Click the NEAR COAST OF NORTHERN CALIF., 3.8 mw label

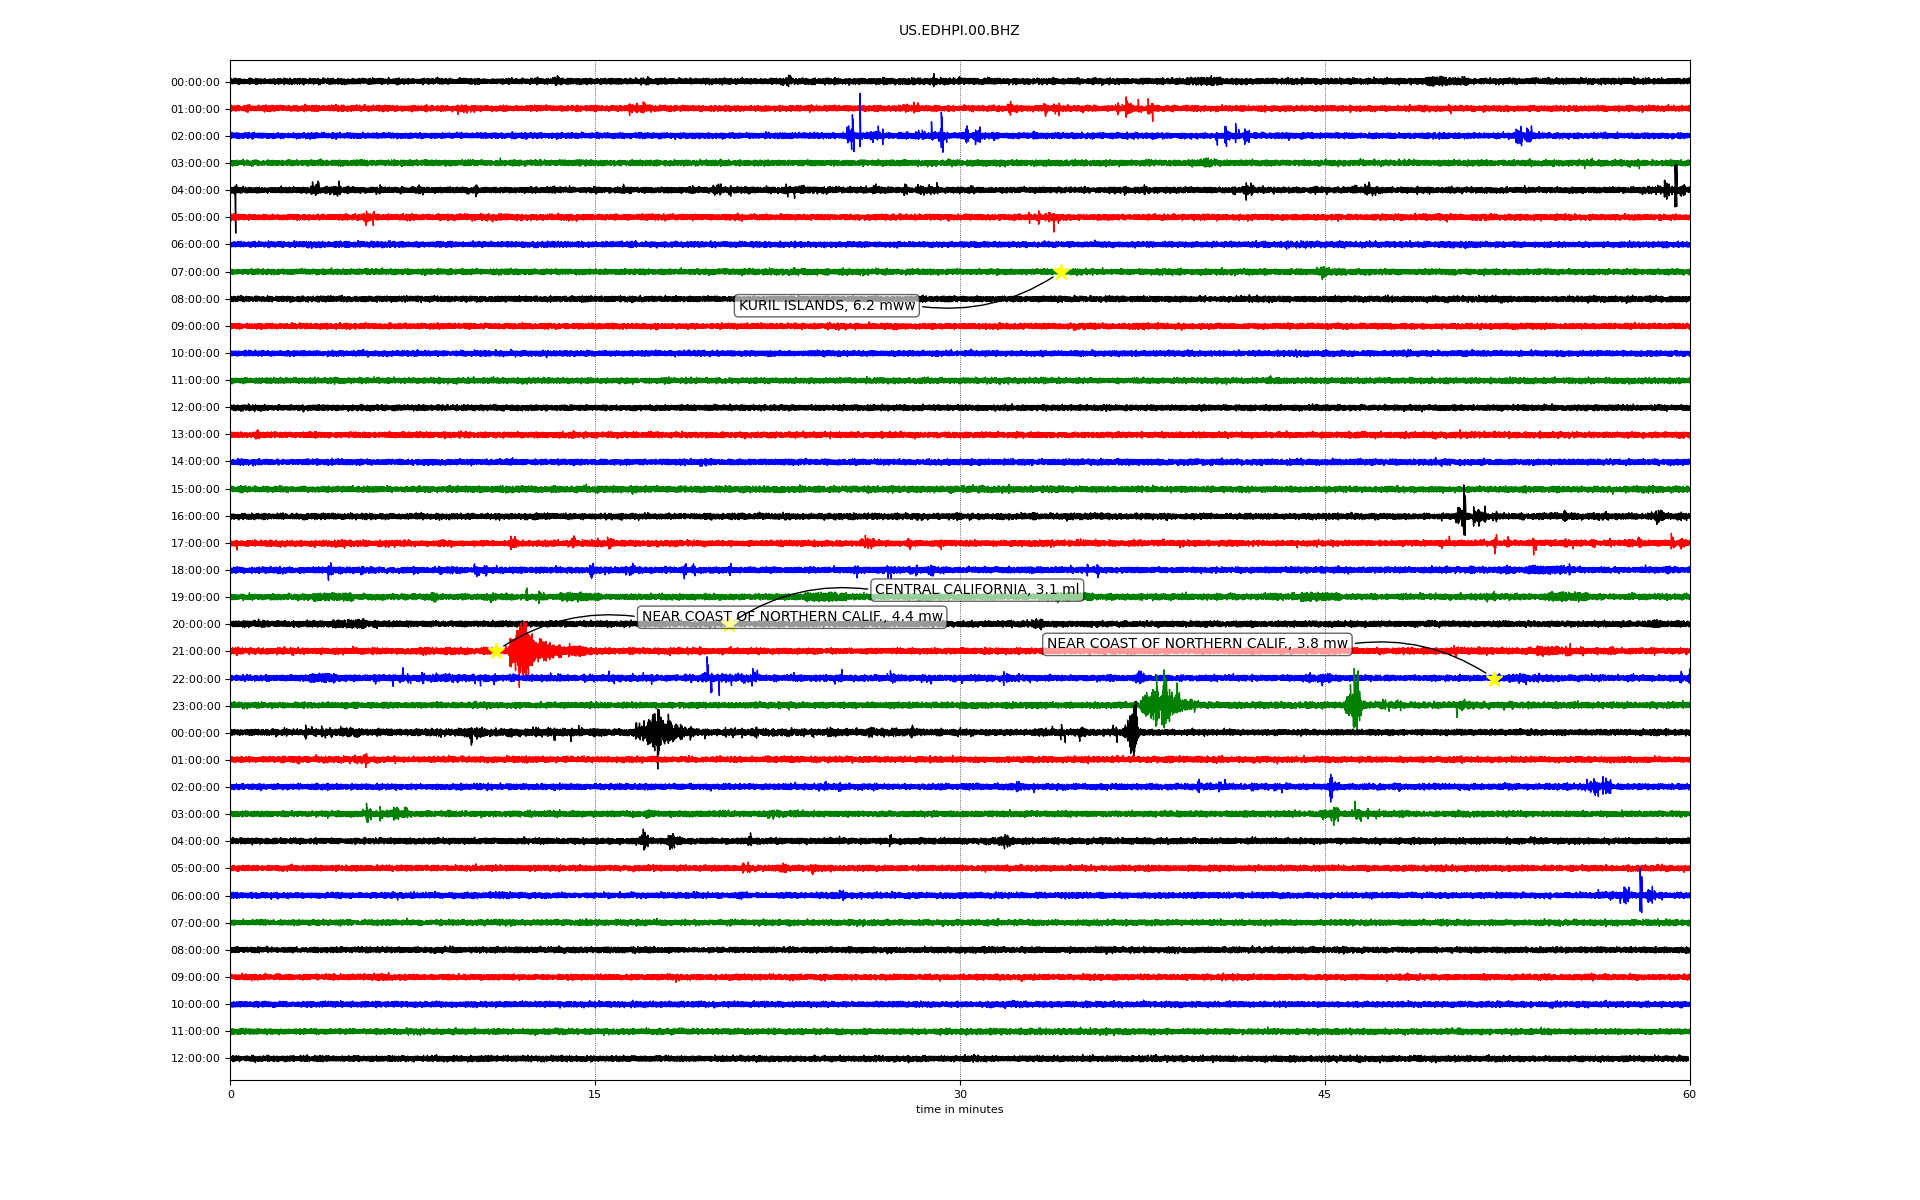(x=1197, y=644)
